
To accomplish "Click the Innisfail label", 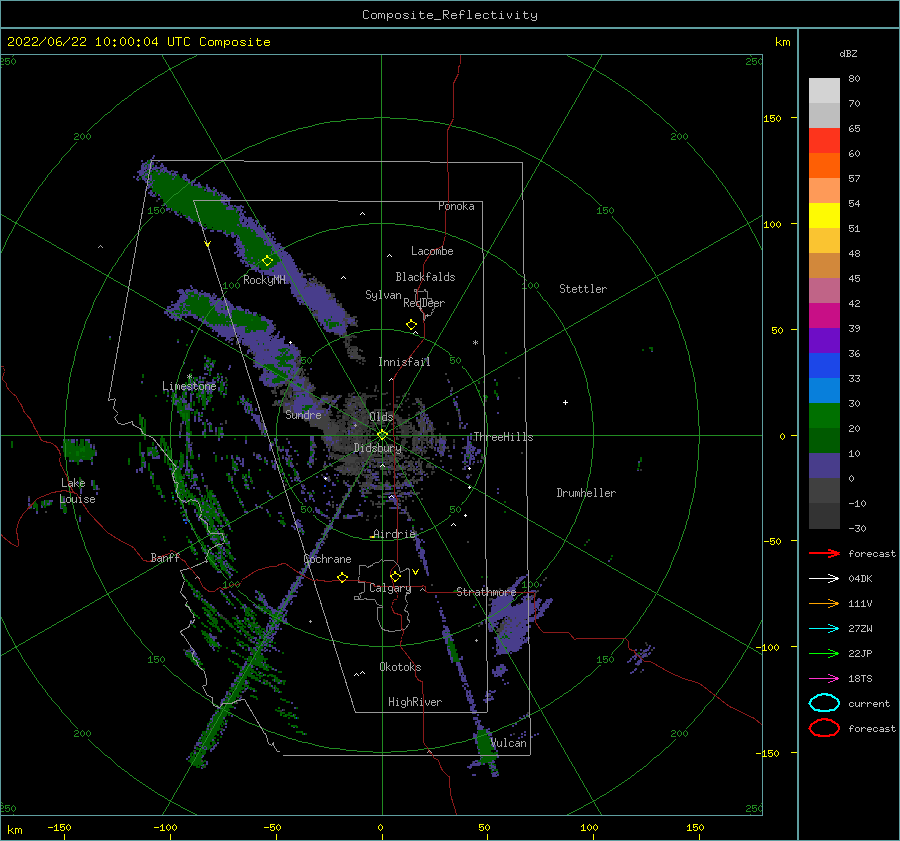I will click(404, 362).
